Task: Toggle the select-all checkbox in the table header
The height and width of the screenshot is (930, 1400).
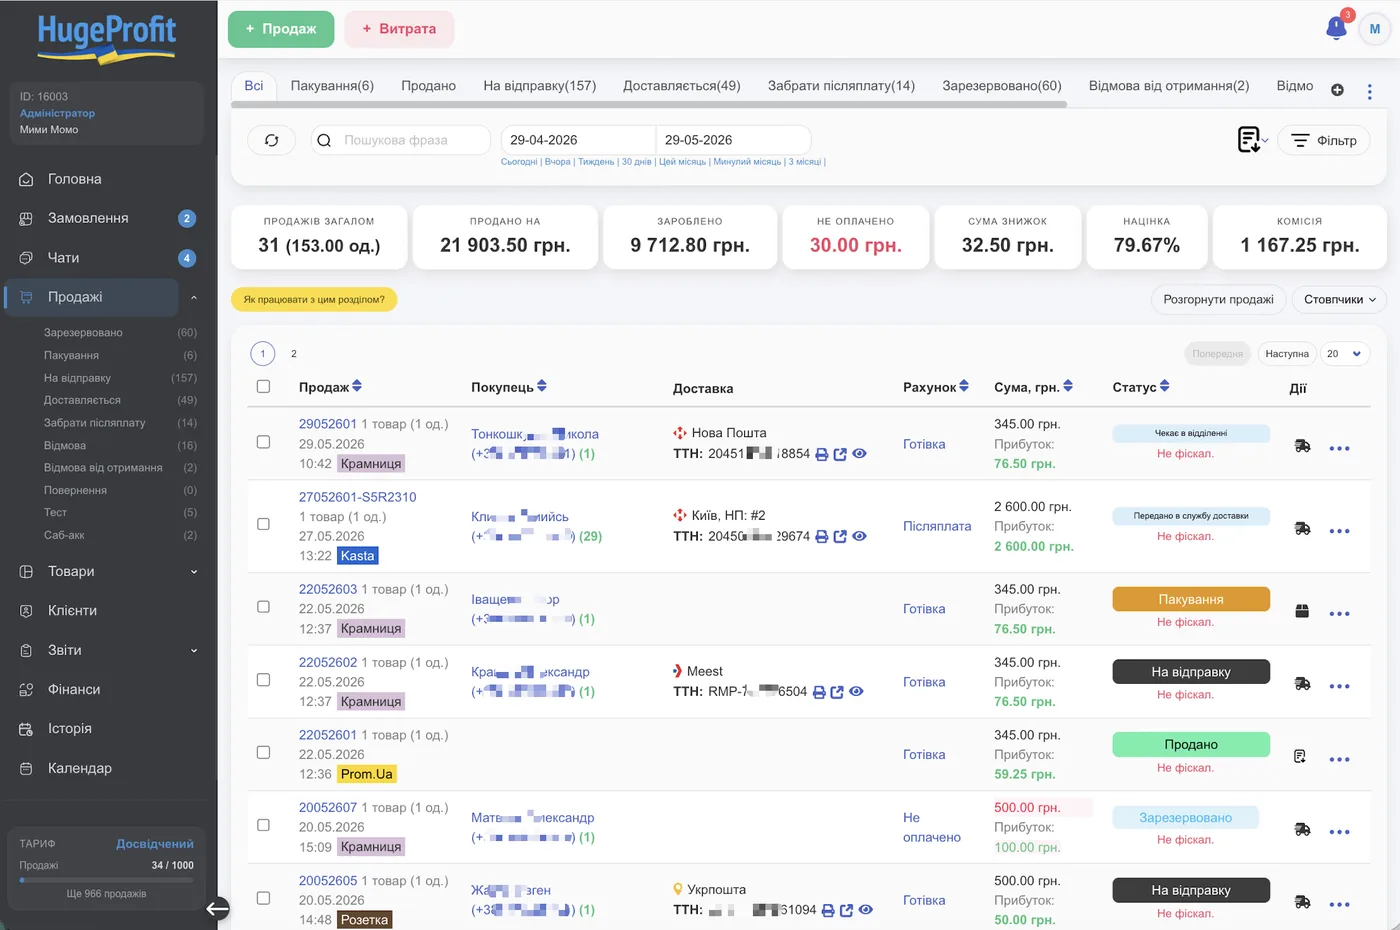Action: (x=263, y=386)
